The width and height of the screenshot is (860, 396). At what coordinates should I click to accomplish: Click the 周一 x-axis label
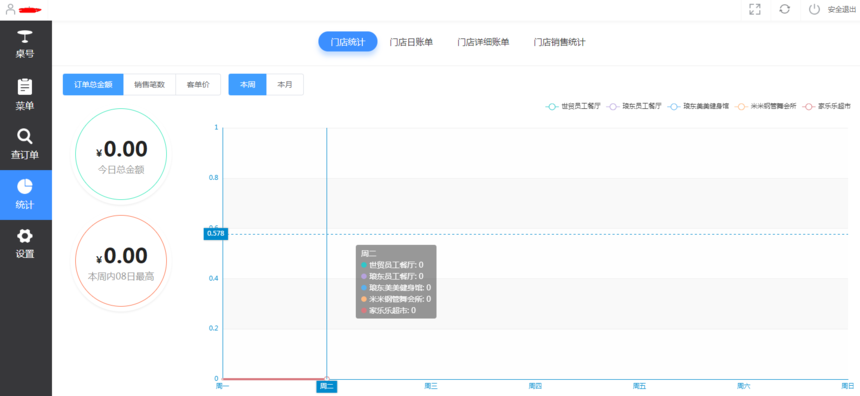click(x=223, y=386)
